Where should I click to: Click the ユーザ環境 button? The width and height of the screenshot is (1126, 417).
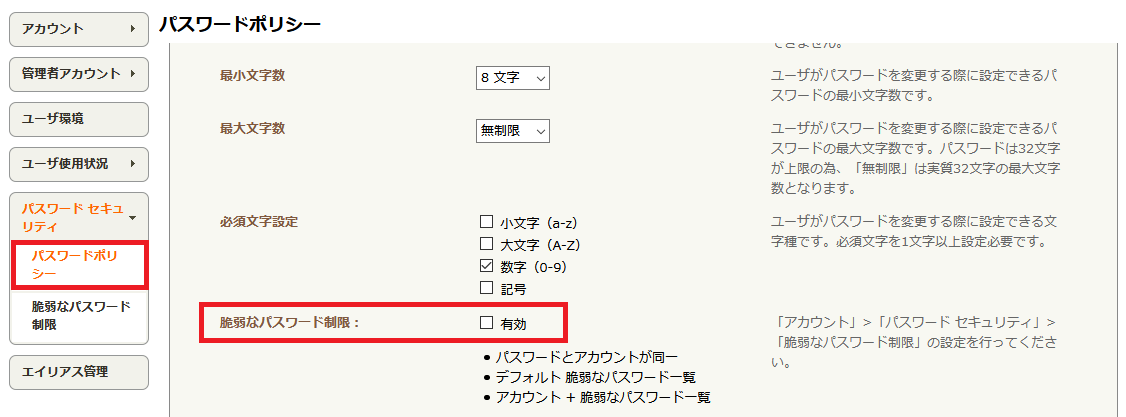click(78, 119)
